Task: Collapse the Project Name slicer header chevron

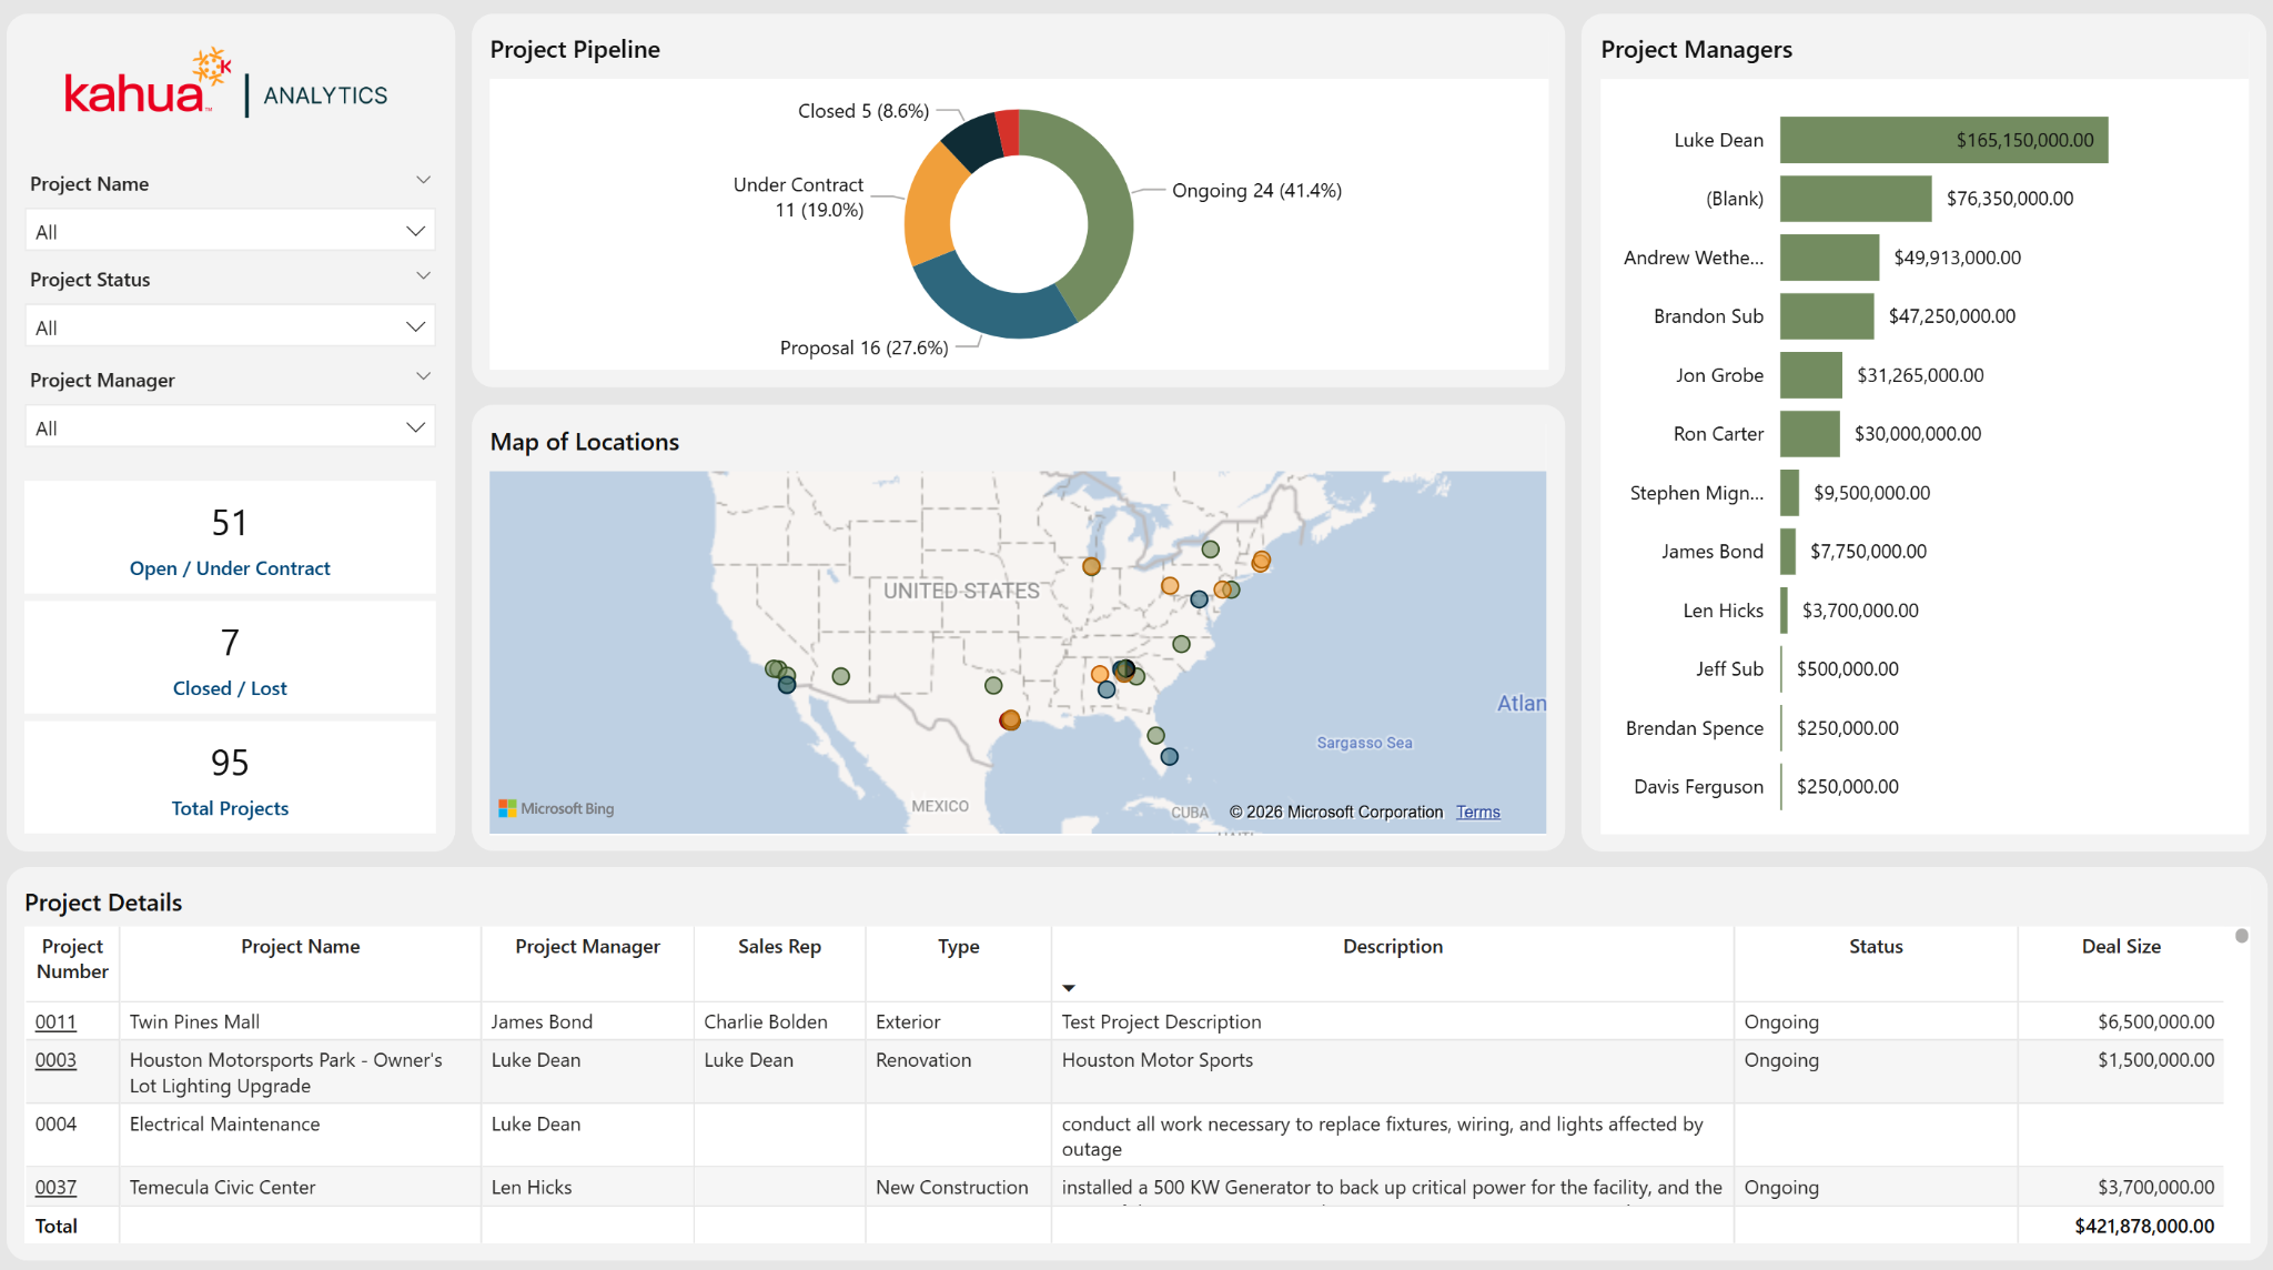Action: coord(423,181)
